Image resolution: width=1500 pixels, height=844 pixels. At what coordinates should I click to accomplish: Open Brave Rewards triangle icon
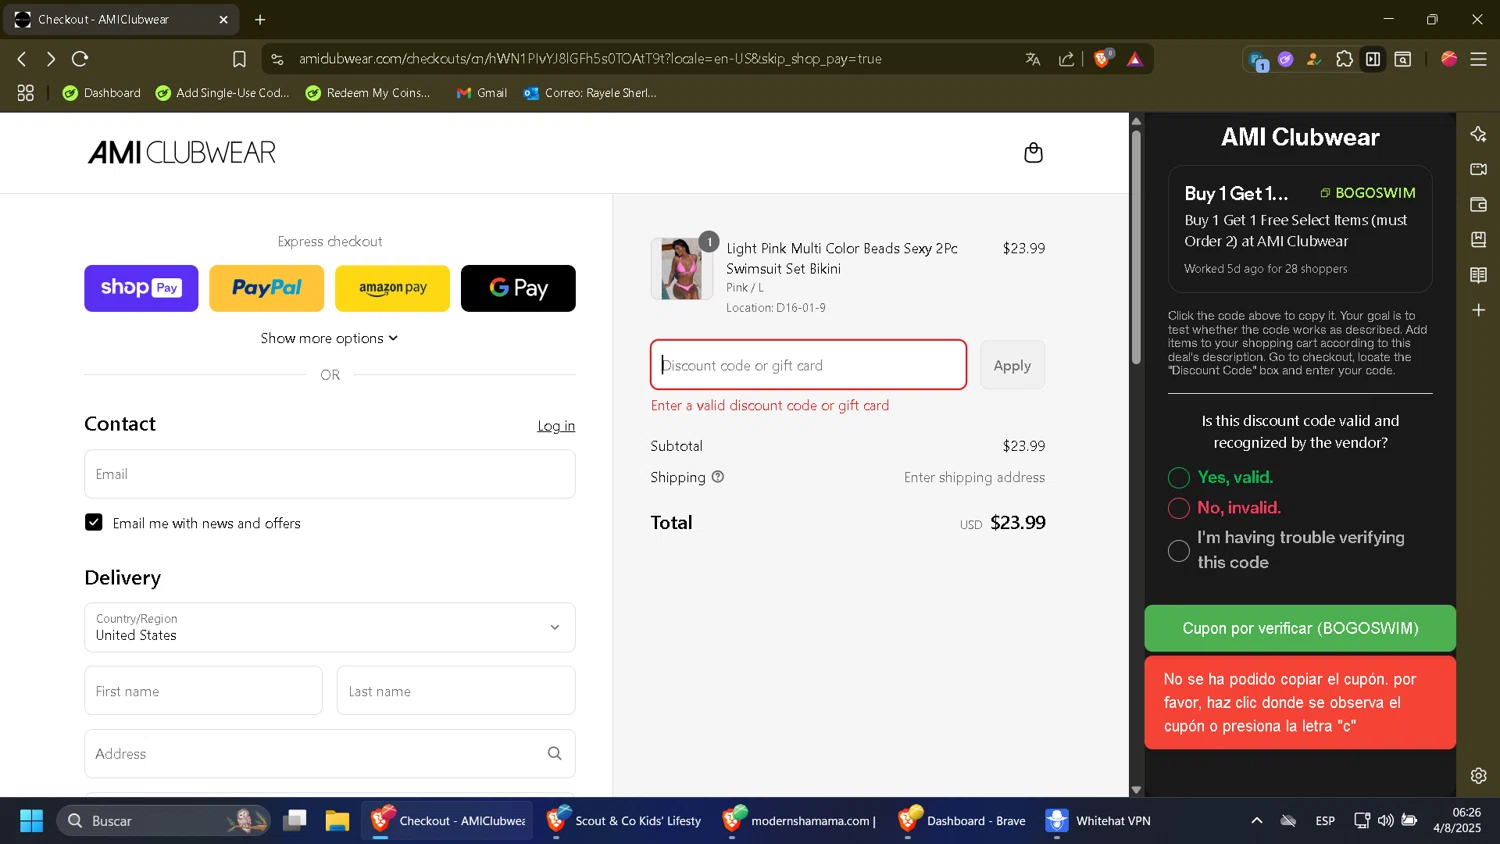(1135, 59)
